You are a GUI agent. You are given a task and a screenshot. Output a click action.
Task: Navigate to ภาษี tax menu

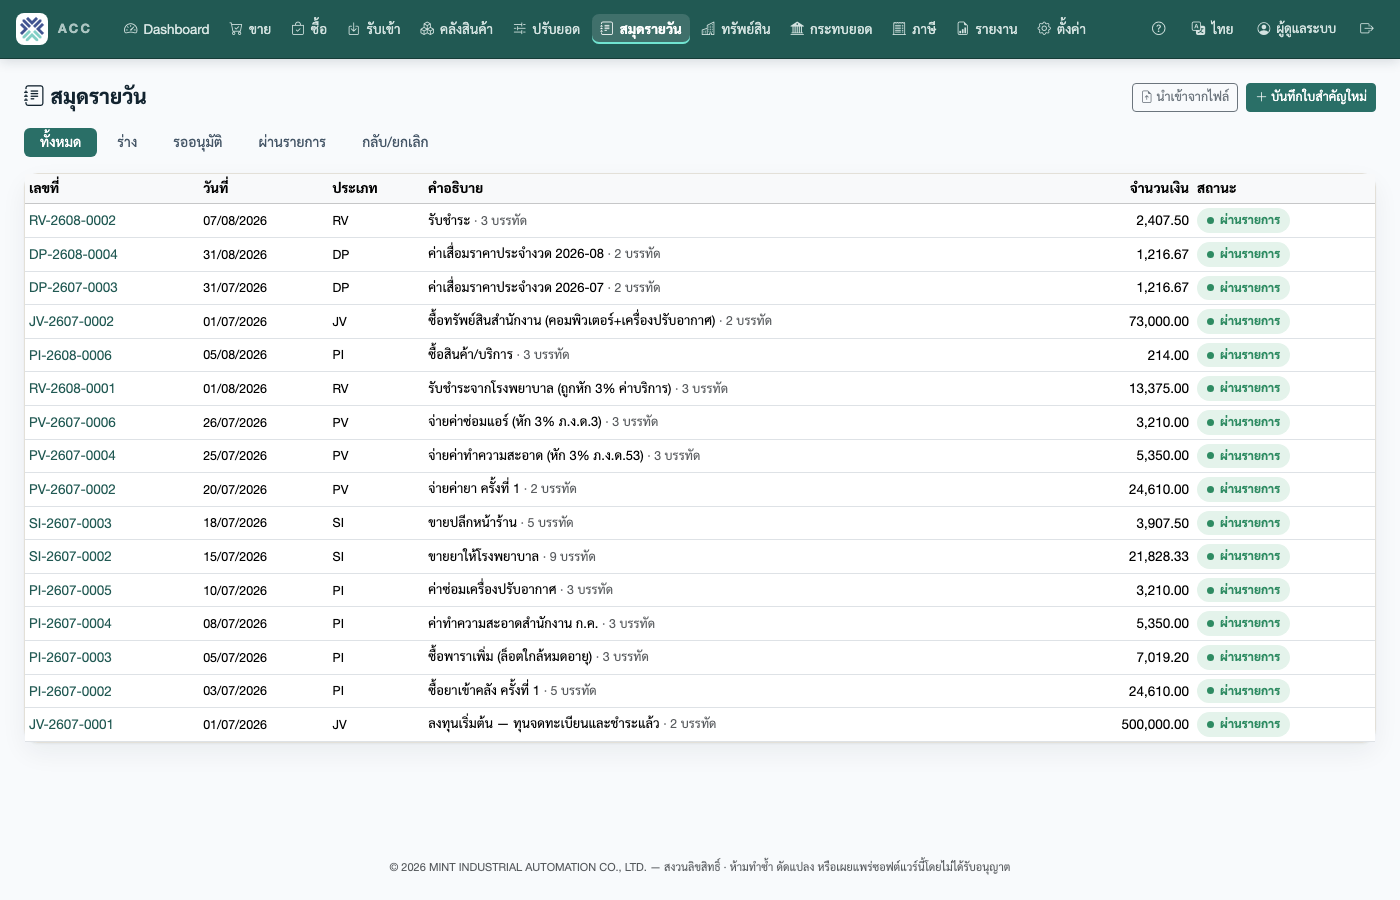pyautogui.click(x=914, y=29)
